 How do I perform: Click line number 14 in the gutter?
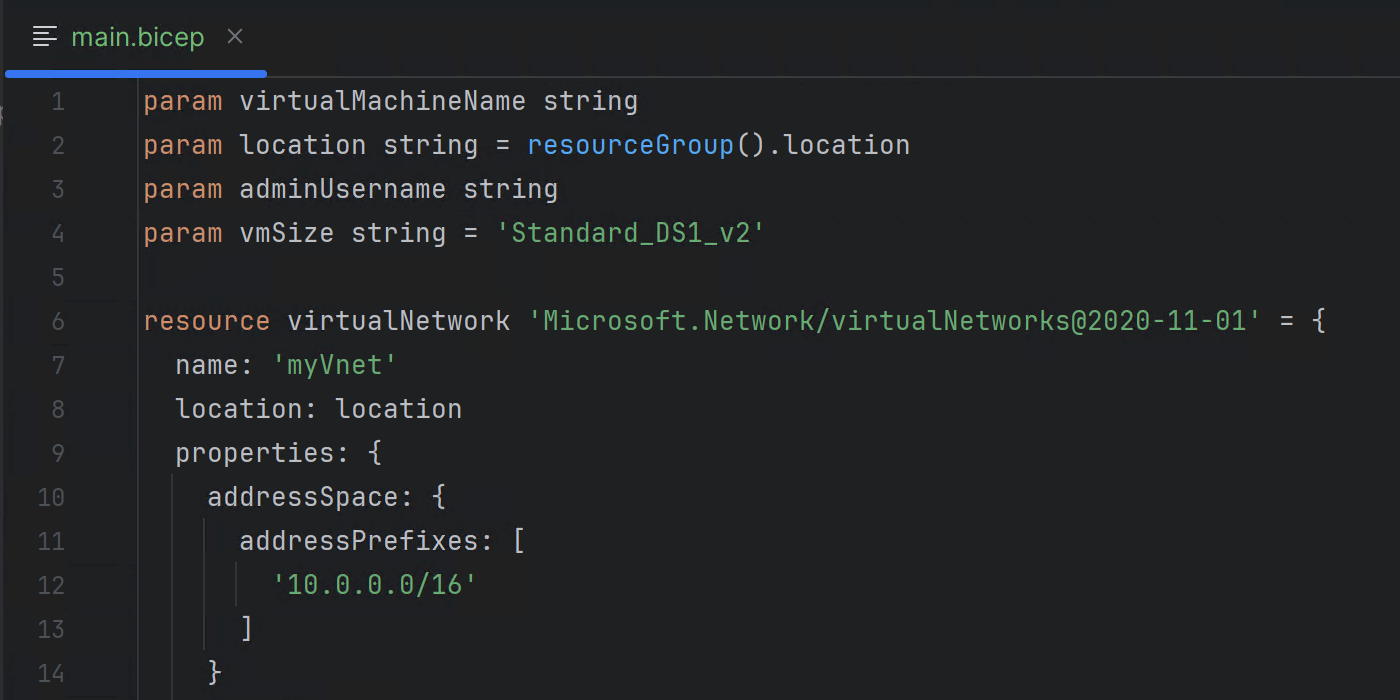51,673
